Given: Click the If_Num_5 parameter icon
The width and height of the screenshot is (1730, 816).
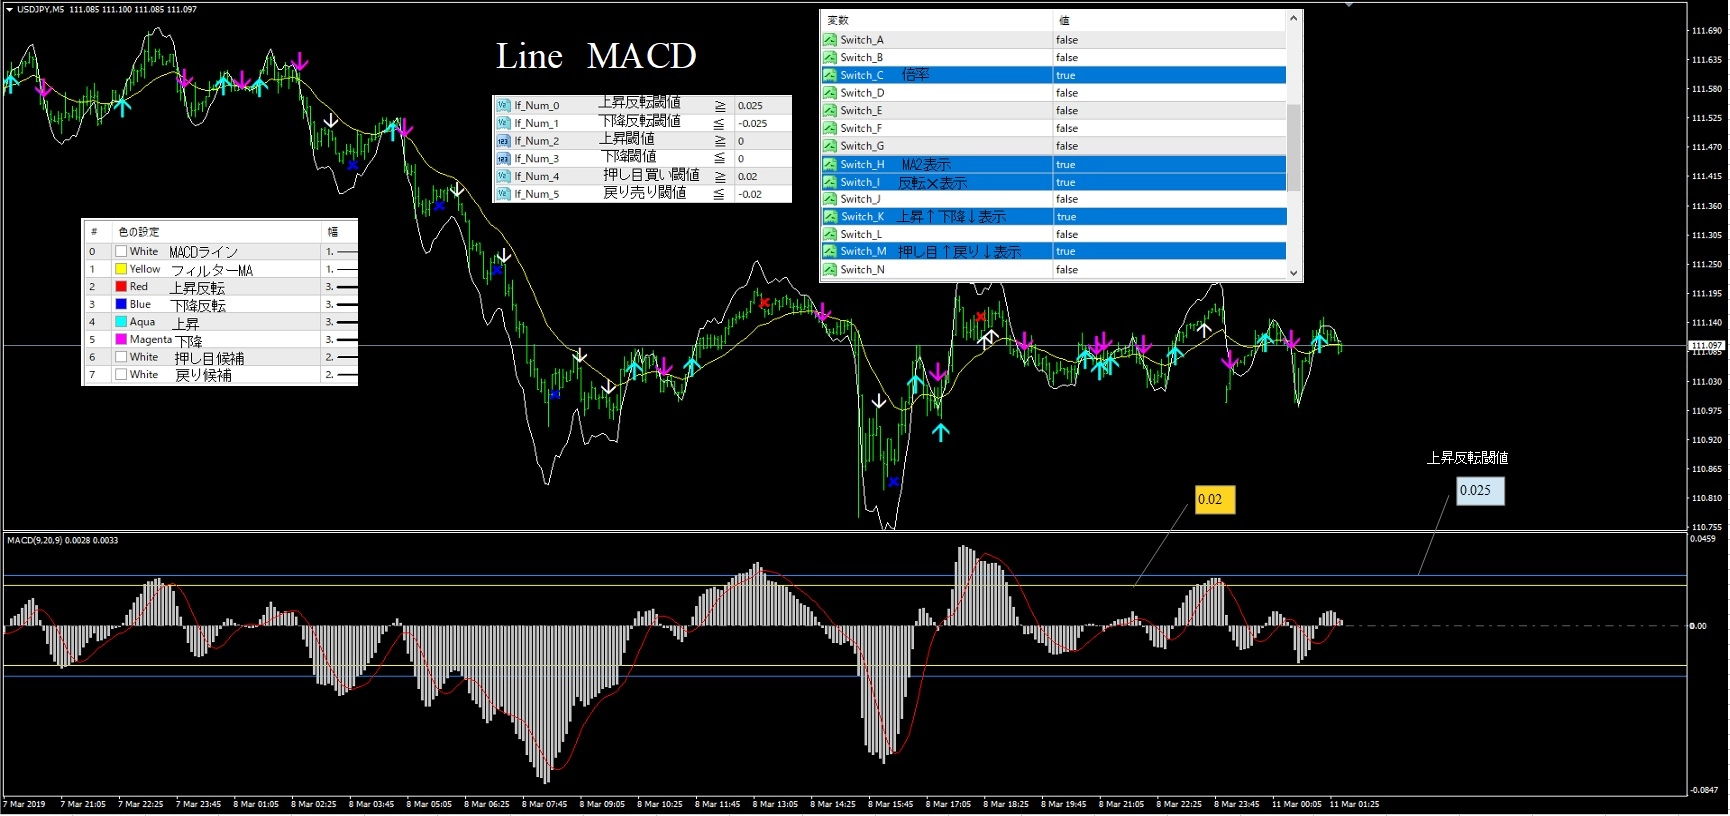Looking at the screenshot, I should click(x=504, y=194).
